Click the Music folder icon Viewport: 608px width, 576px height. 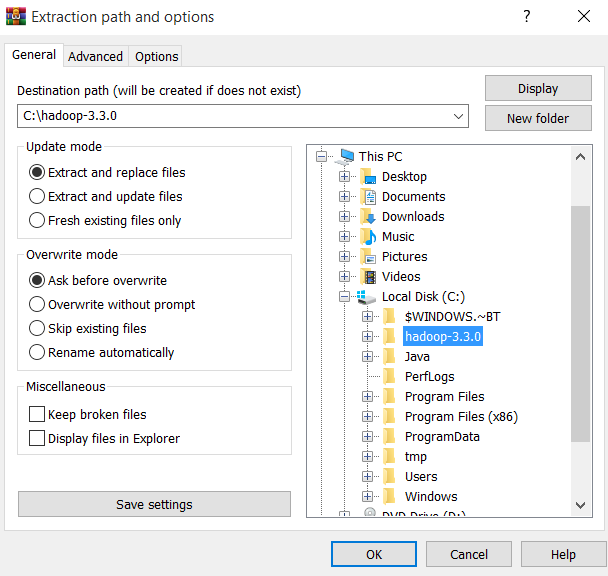[x=369, y=237]
